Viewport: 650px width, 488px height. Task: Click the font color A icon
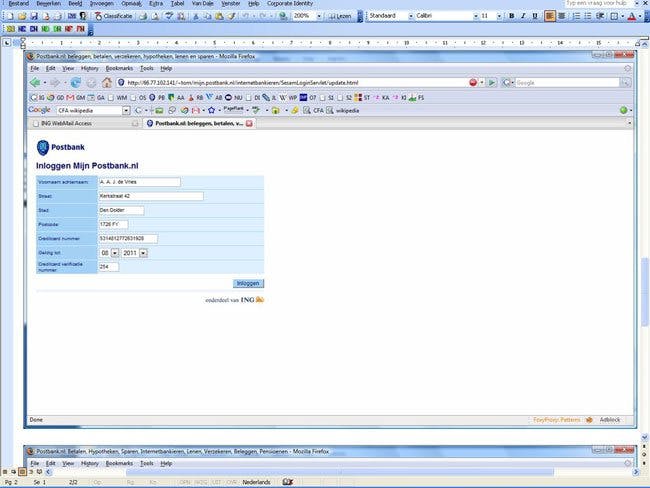click(632, 16)
